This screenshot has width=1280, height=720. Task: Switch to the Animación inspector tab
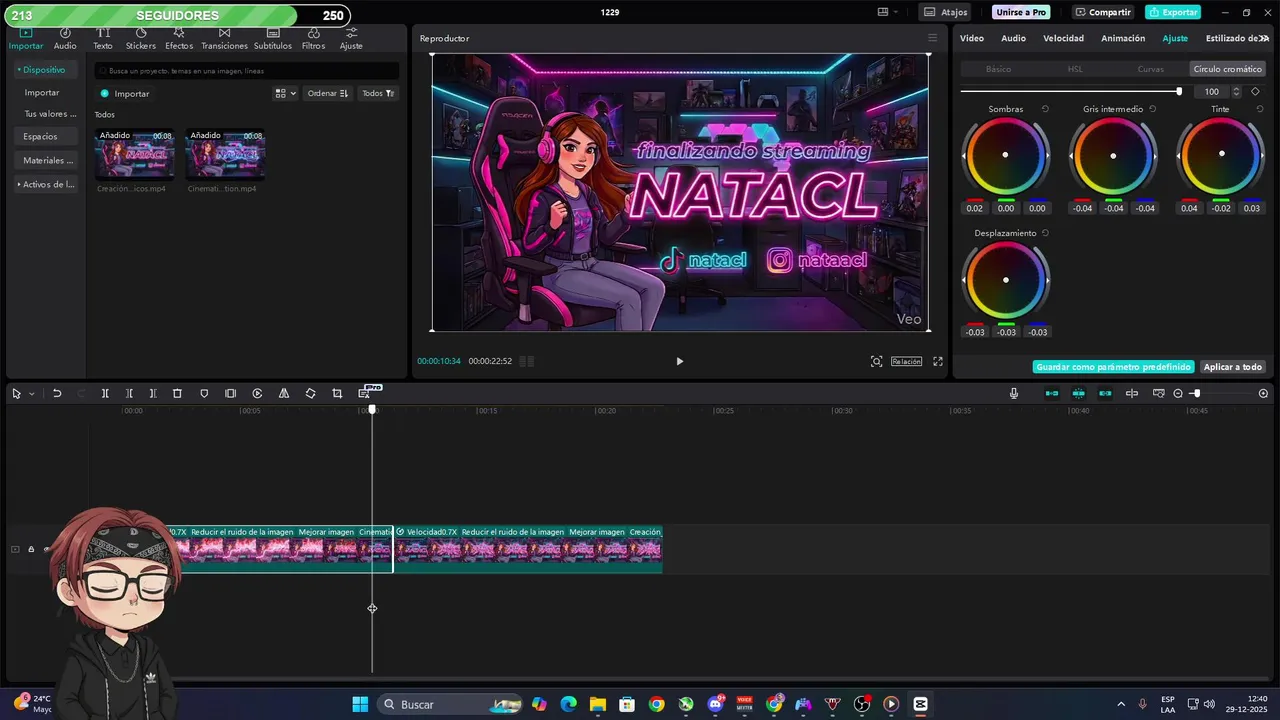pos(1123,38)
